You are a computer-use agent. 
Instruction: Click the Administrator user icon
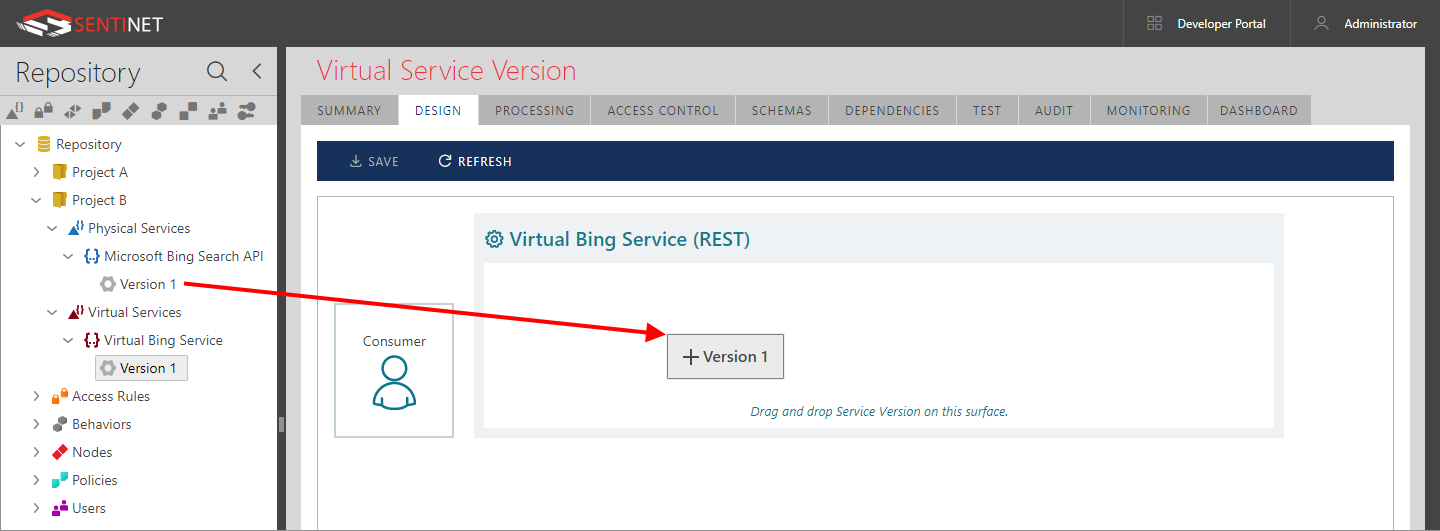pos(1322,23)
